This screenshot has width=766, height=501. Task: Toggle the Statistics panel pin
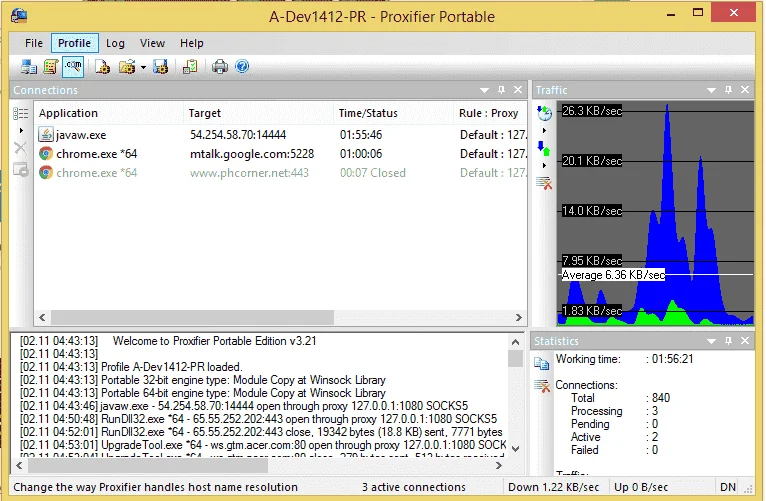pos(728,341)
